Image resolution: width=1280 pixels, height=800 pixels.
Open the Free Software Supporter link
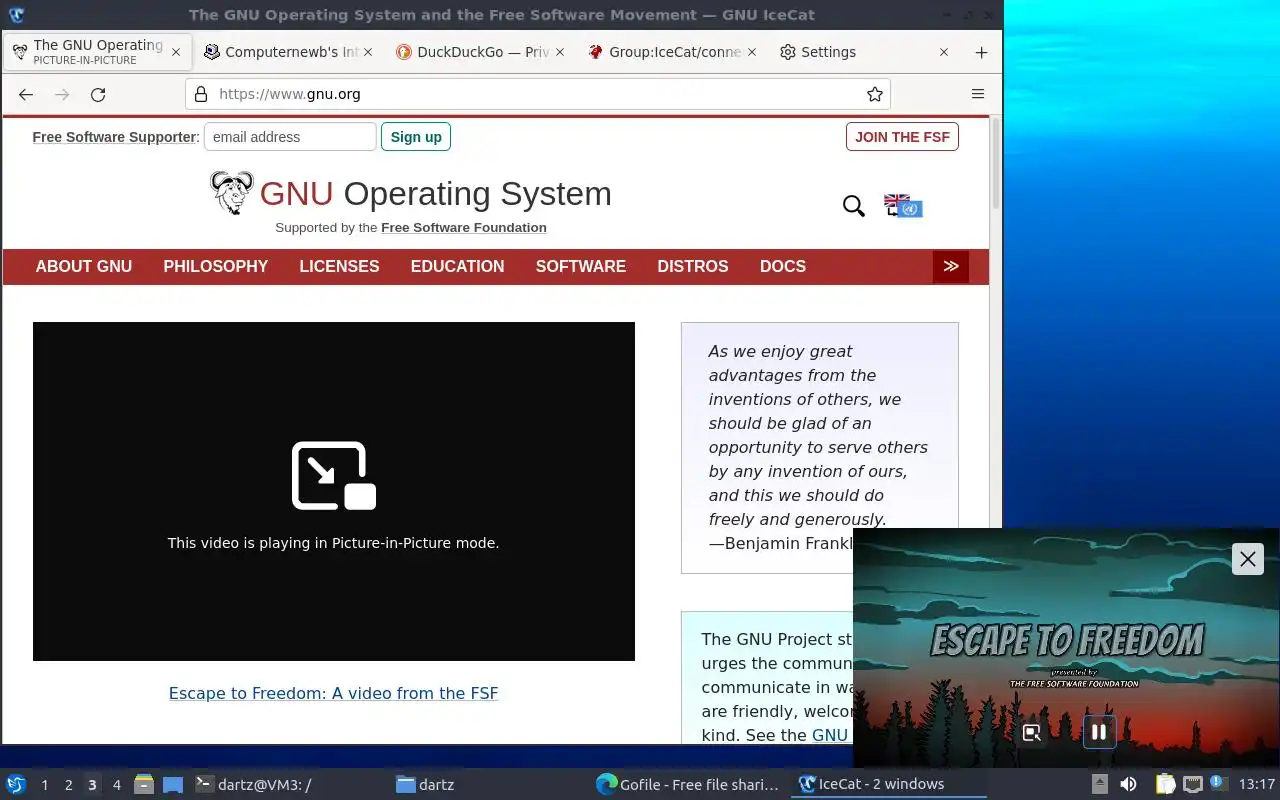(x=114, y=137)
